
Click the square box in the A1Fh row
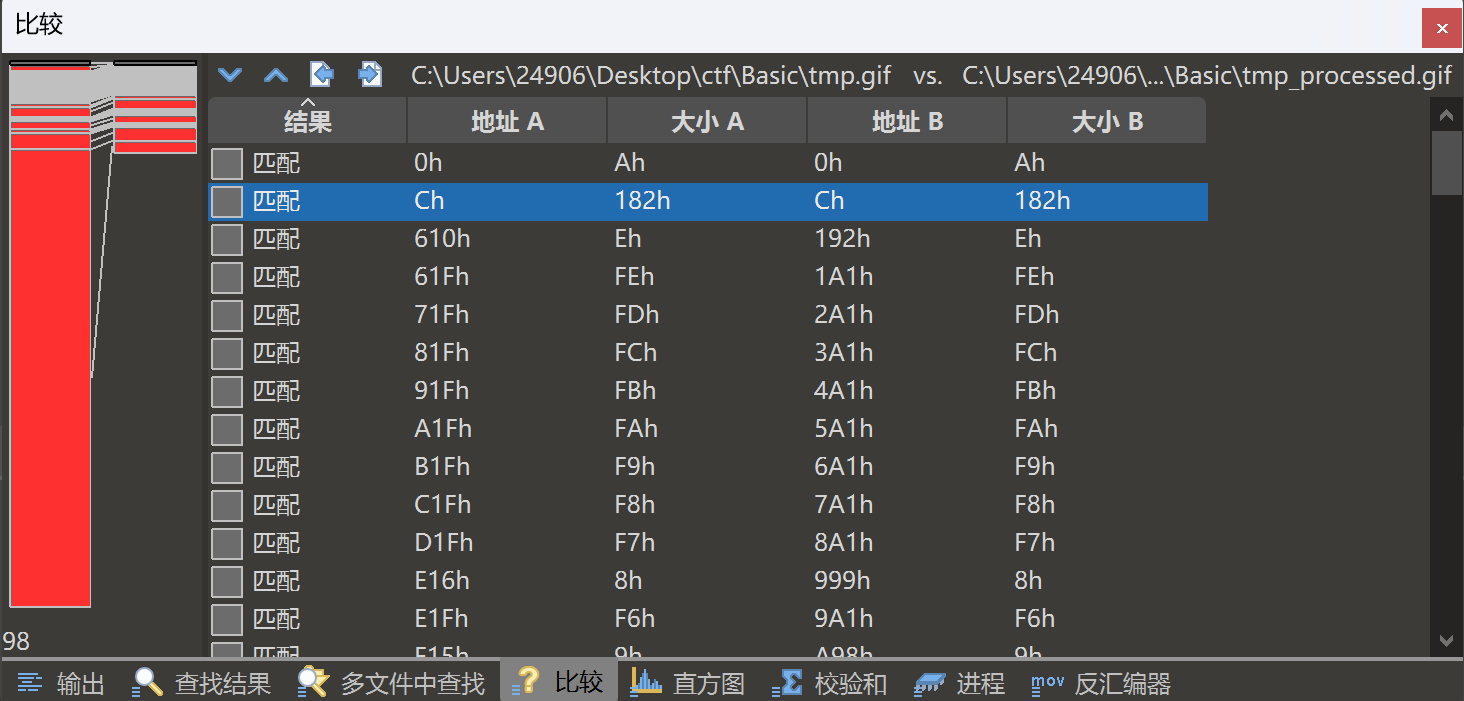pyautogui.click(x=227, y=429)
